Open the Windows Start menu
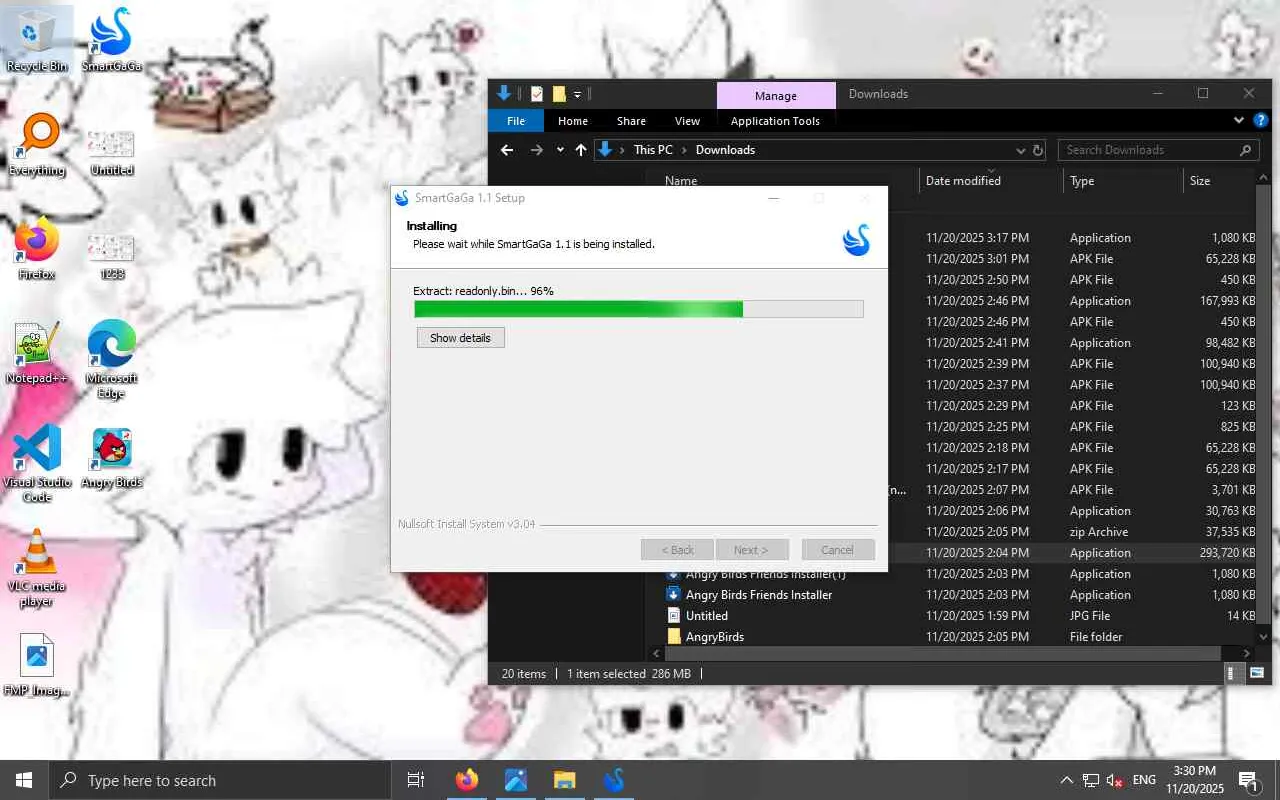 click(24, 780)
